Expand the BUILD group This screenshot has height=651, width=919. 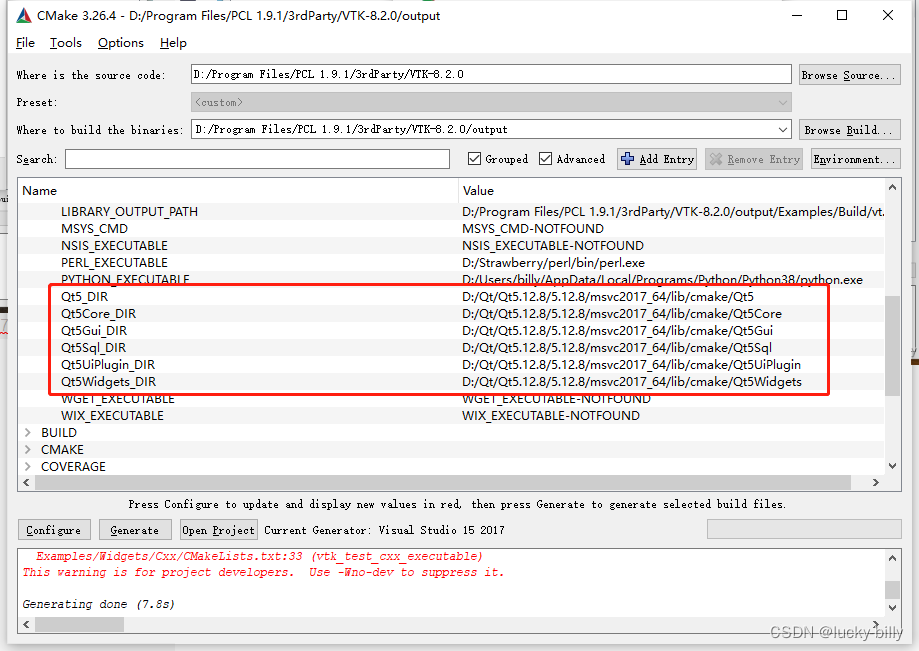point(28,432)
